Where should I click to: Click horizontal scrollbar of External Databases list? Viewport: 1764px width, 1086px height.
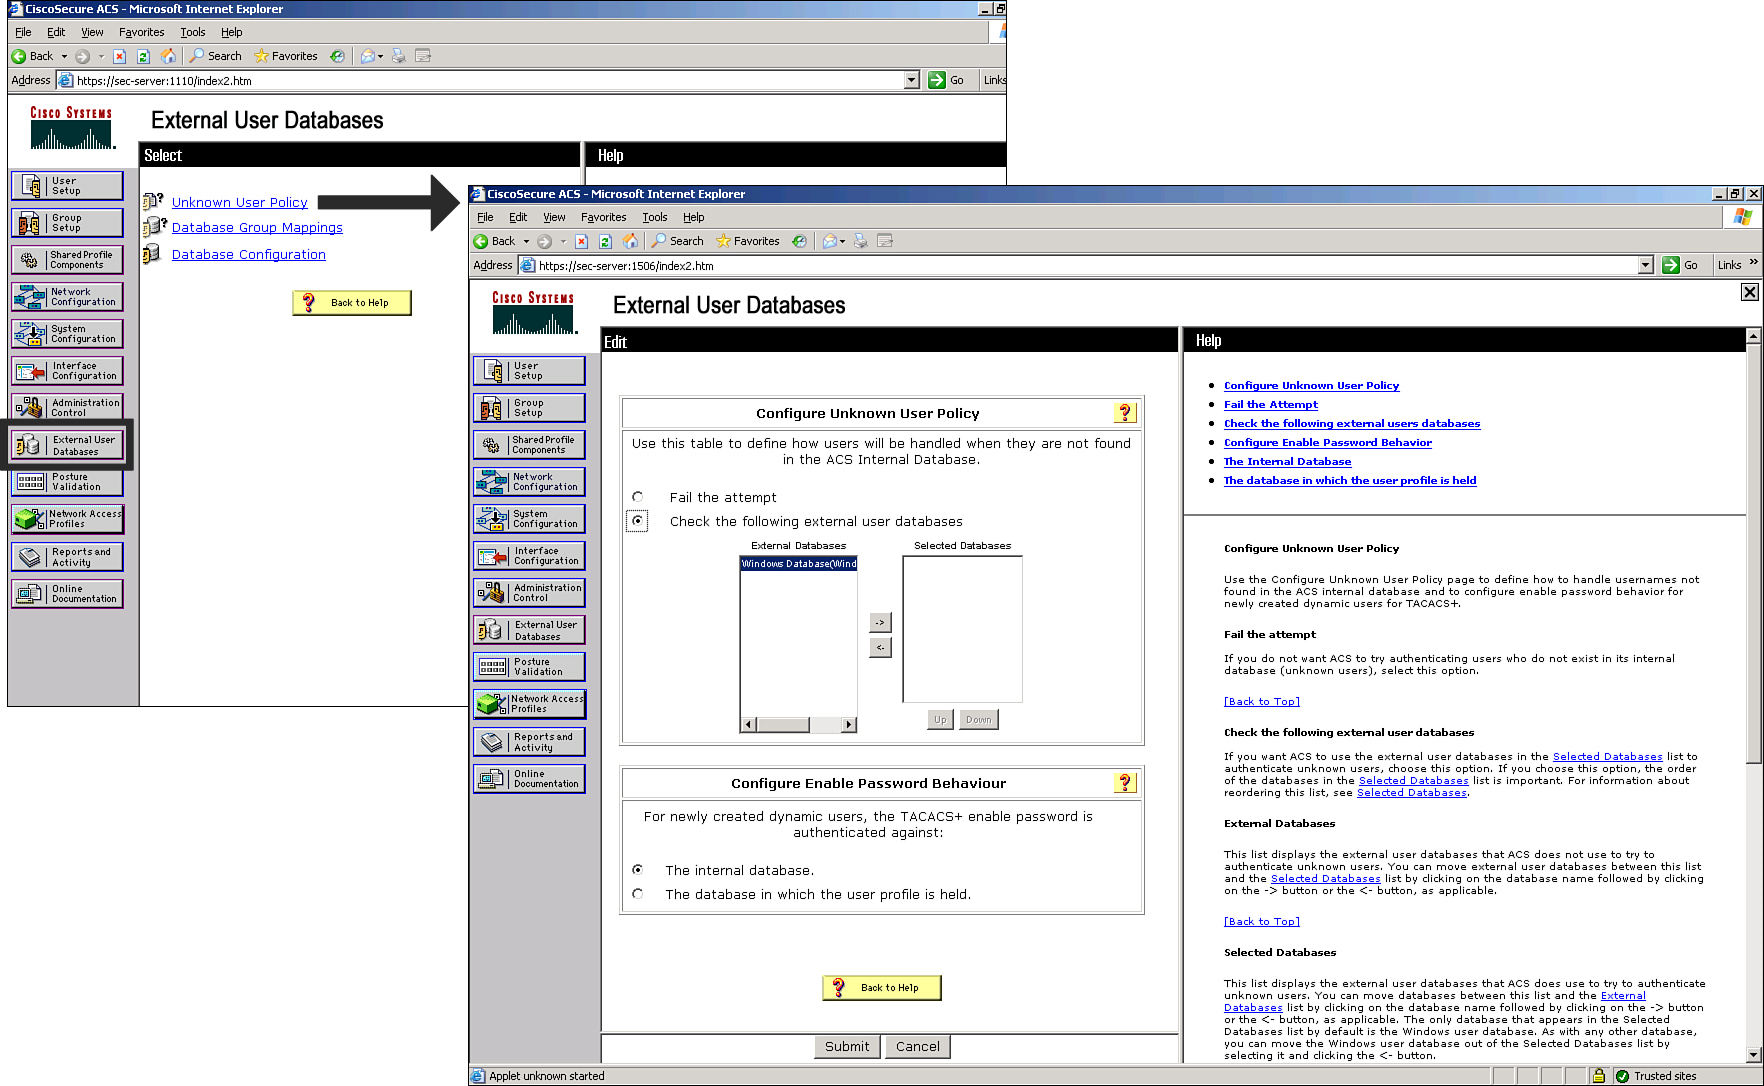[798, 725]
